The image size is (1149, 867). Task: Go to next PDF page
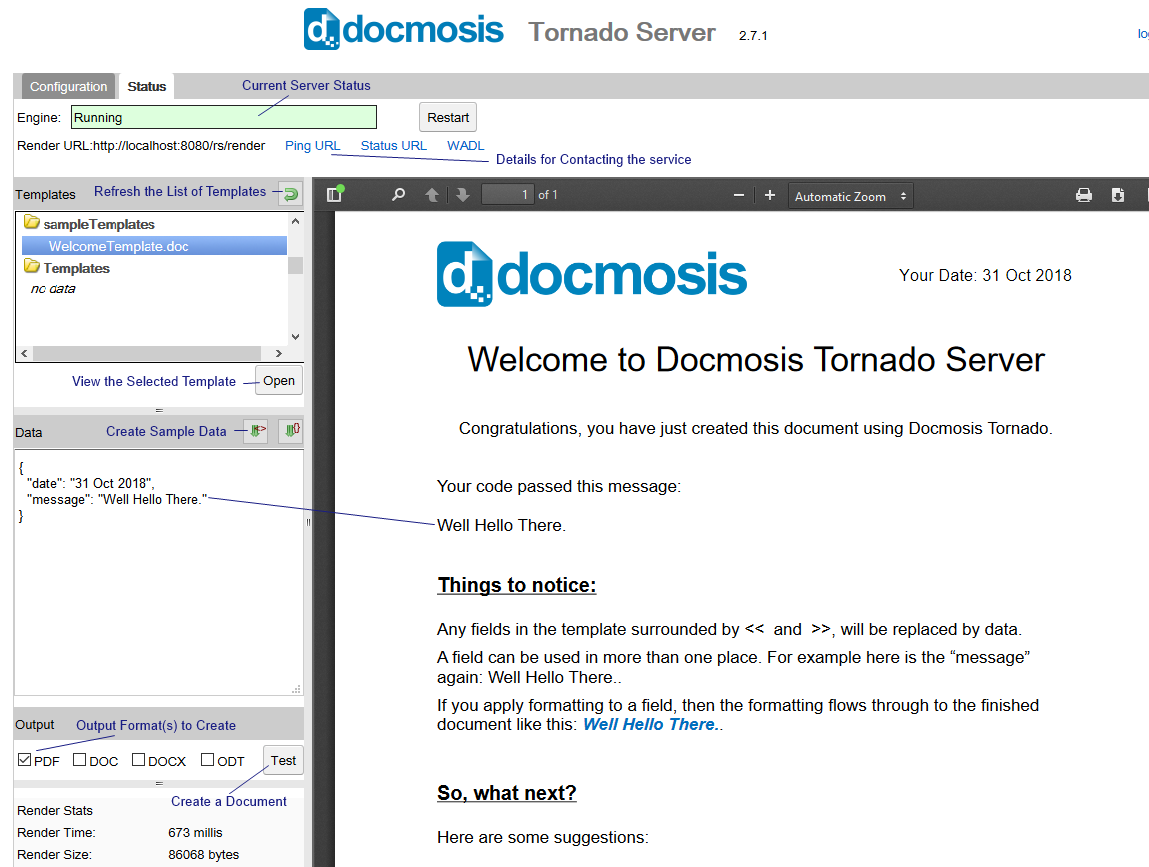pos(462,195)
